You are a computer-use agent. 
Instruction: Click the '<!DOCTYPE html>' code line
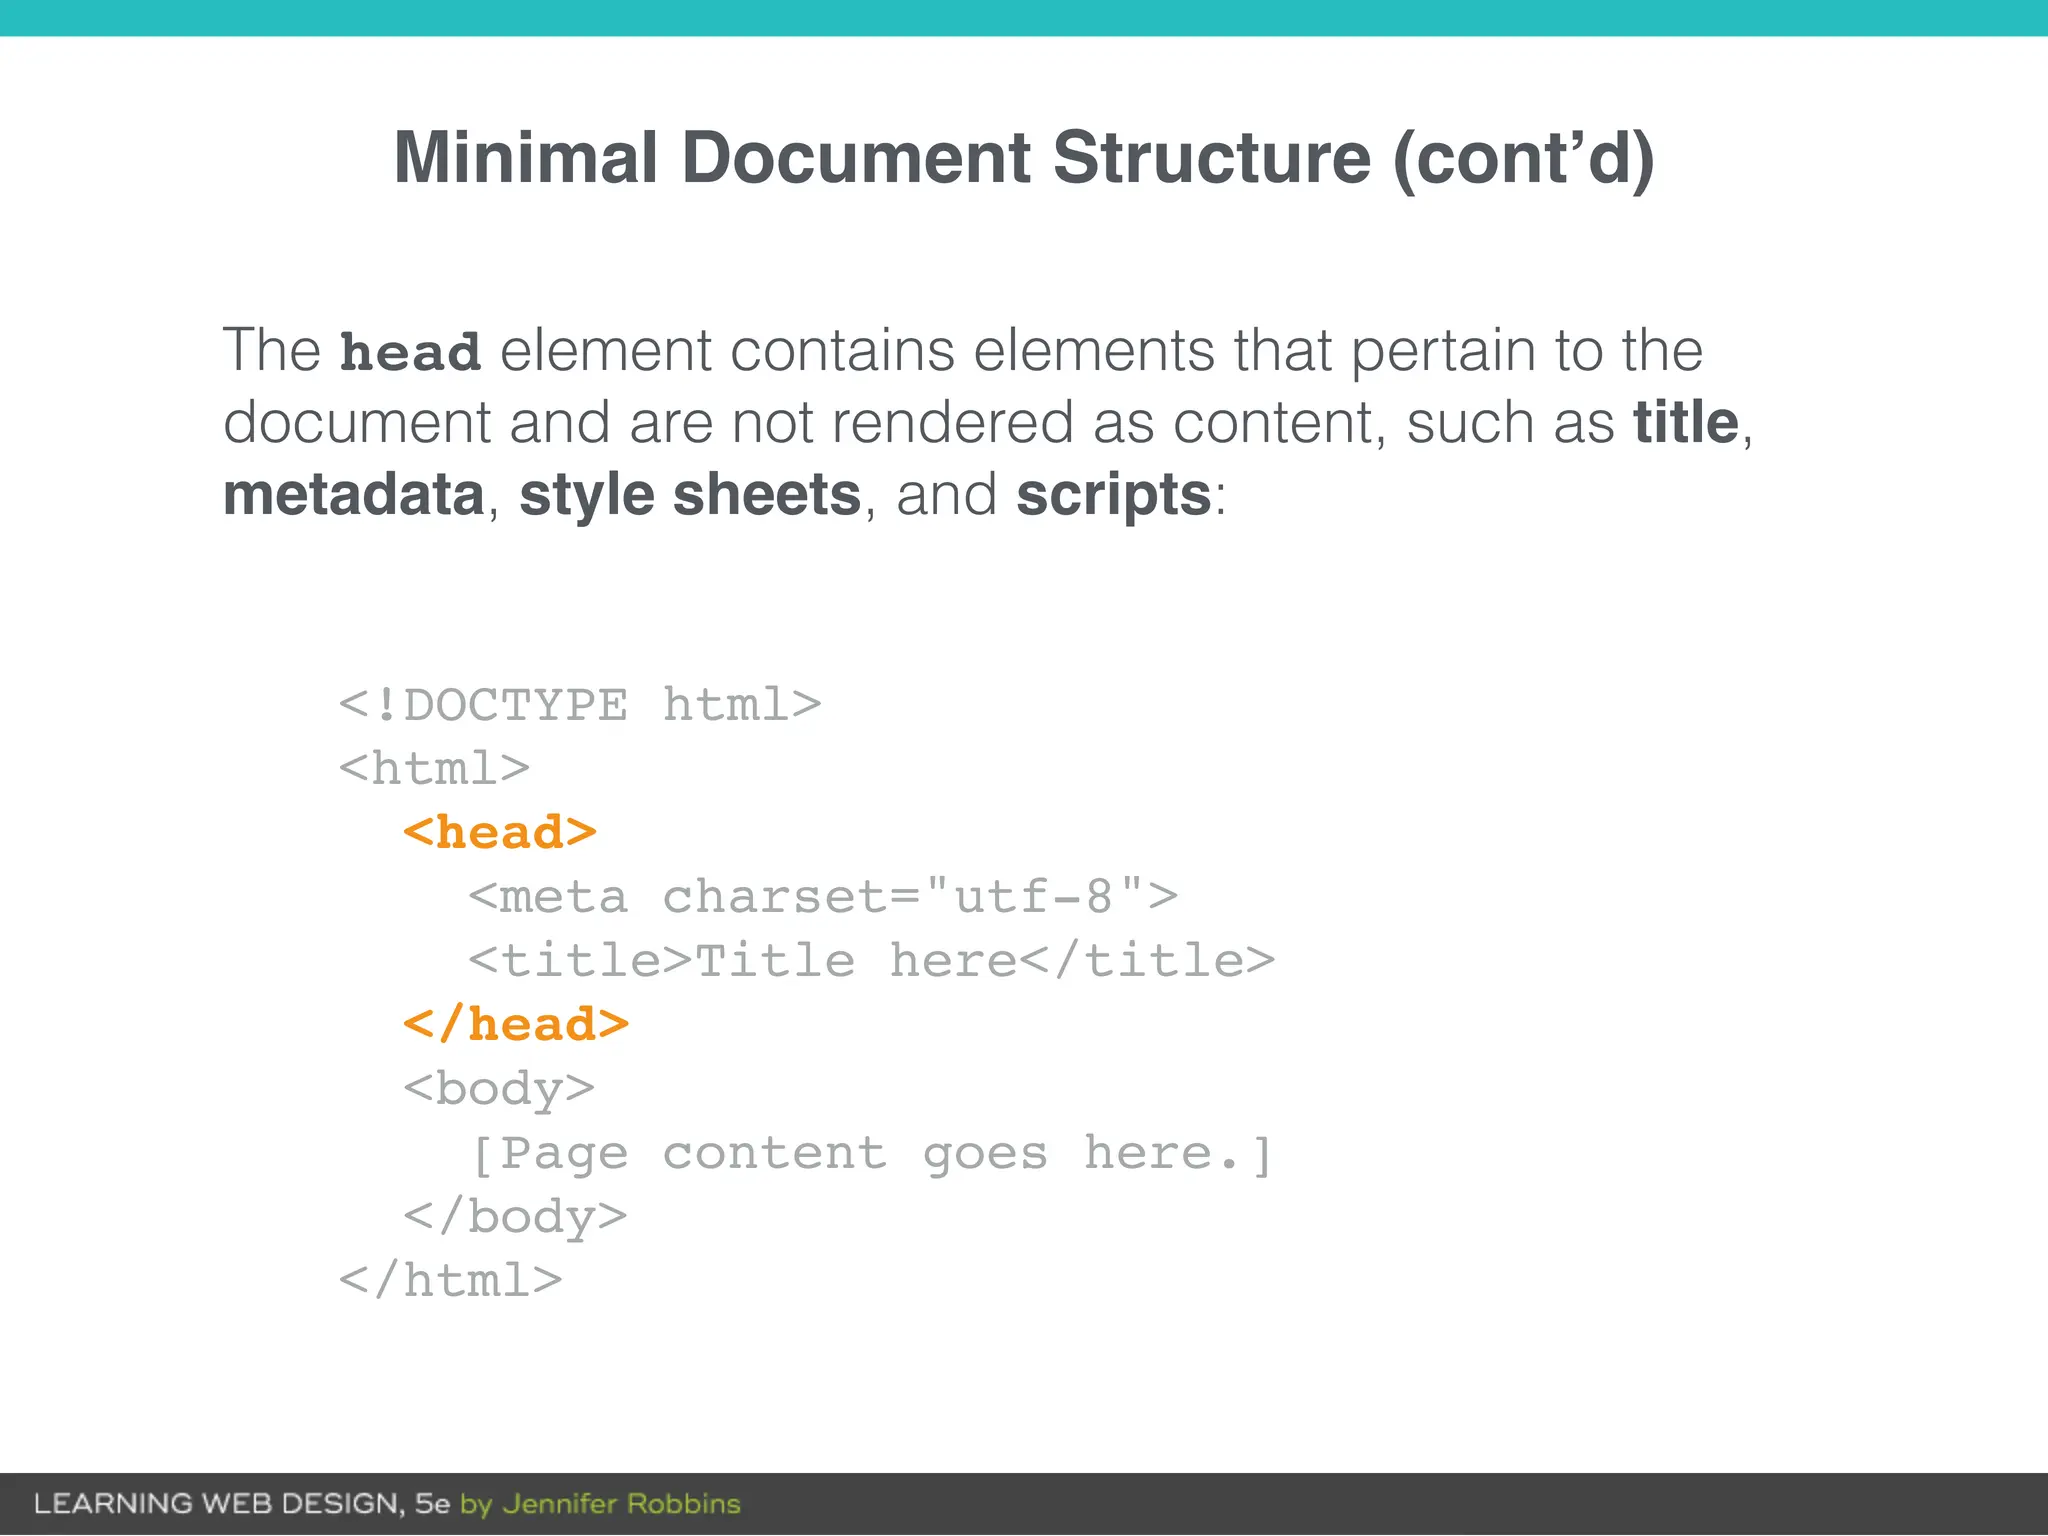pos(580,704)
